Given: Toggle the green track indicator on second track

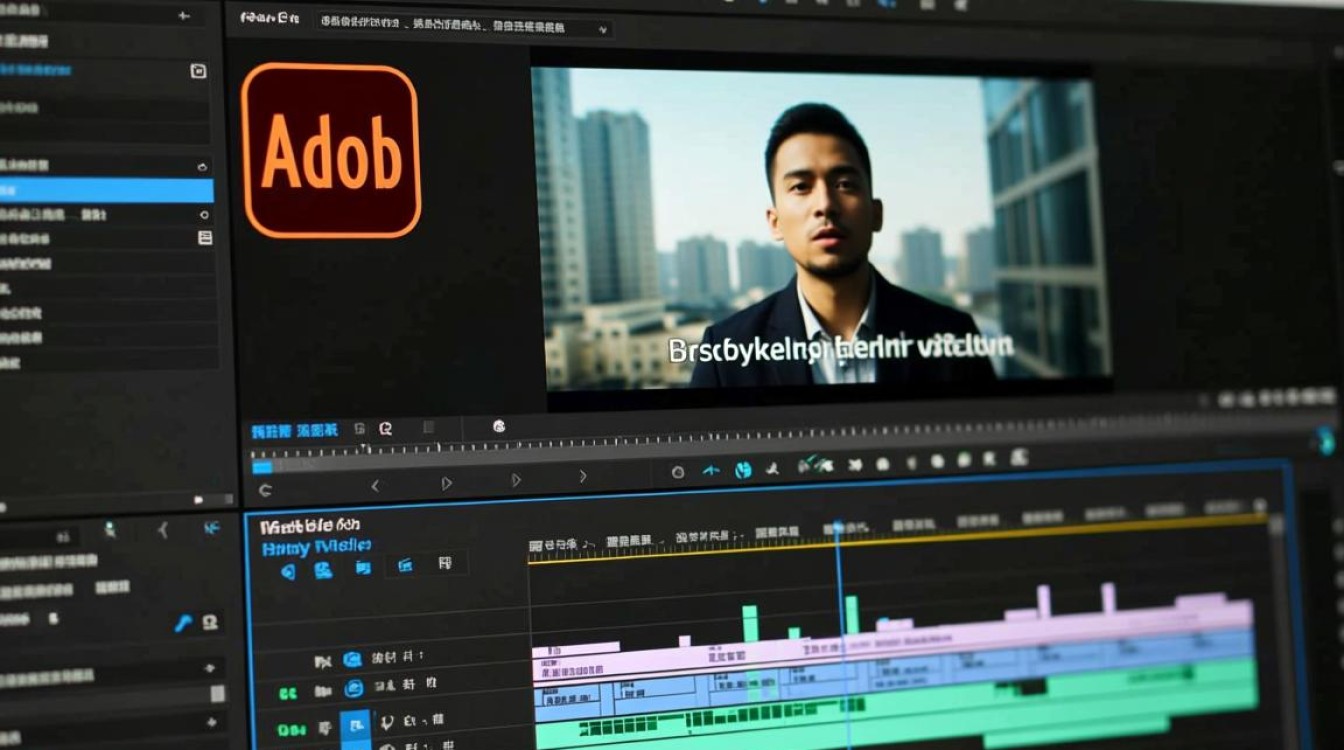Looking at the screenshot, I should [x=288, y=692].
